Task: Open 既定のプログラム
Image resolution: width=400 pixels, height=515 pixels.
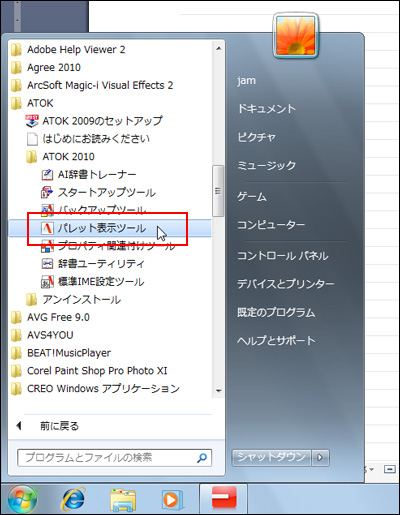Action: tap(276, 312)
